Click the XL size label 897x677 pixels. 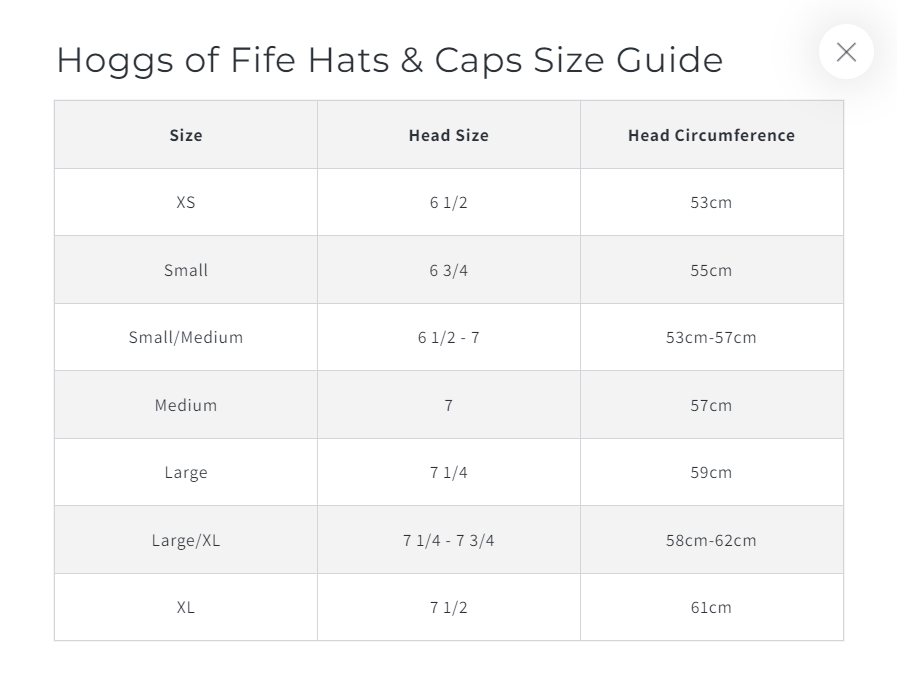coord(185,607)
